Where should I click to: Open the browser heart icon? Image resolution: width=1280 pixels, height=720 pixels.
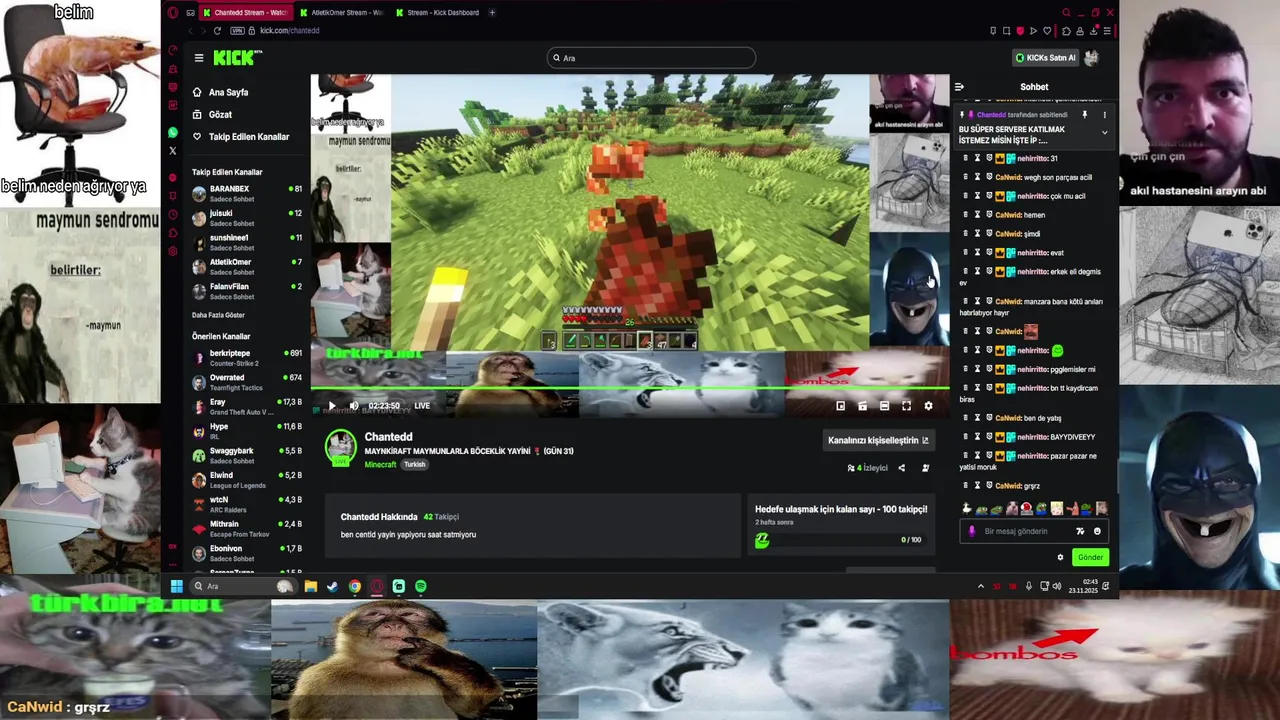[x=1047, y=31]
